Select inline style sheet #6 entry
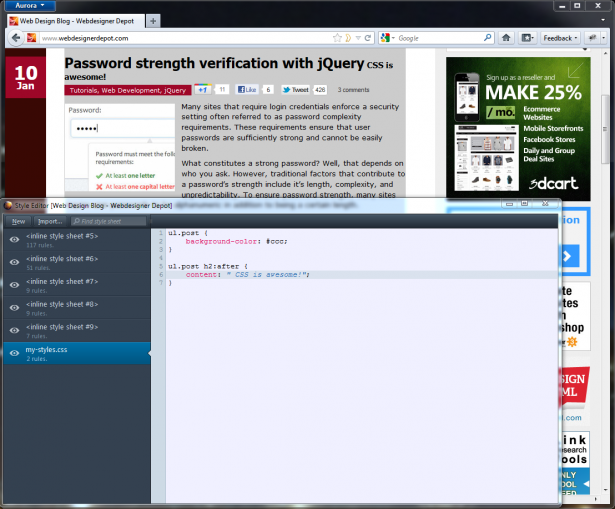The image size is (615, 509). coord(77,262)
